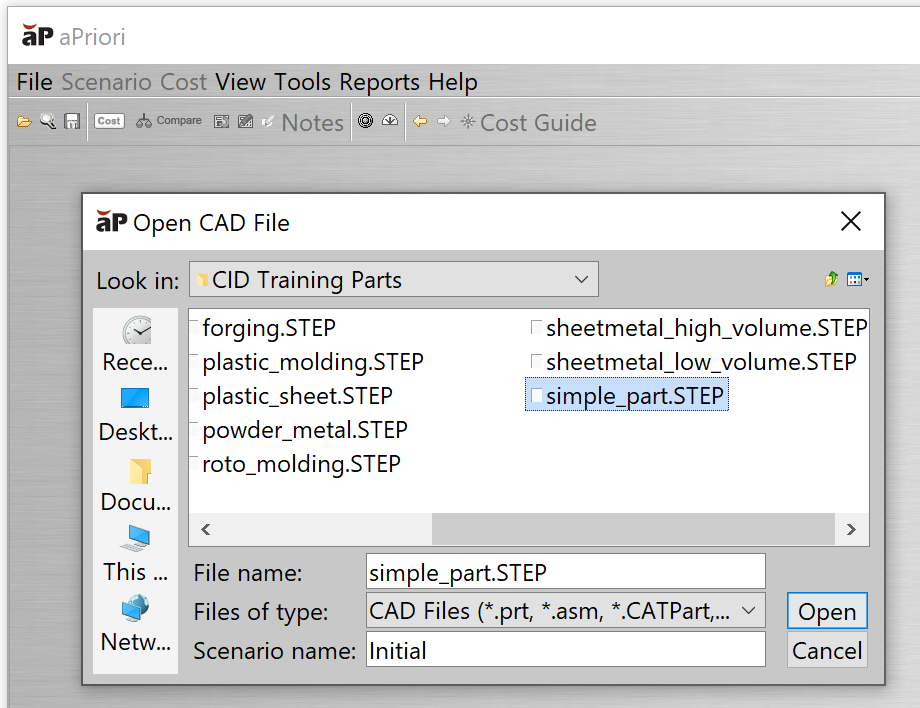
Task: Open the view menu icon in the dialog
Action: tap(857, 280)
